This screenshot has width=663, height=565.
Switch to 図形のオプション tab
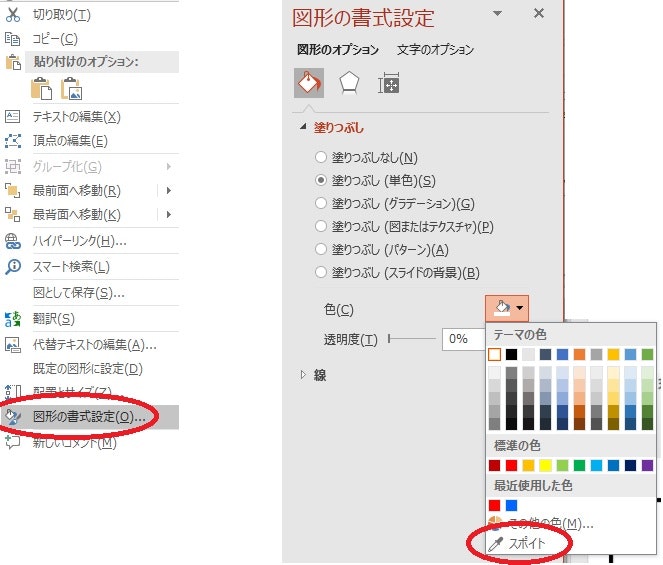click(338, 49)
